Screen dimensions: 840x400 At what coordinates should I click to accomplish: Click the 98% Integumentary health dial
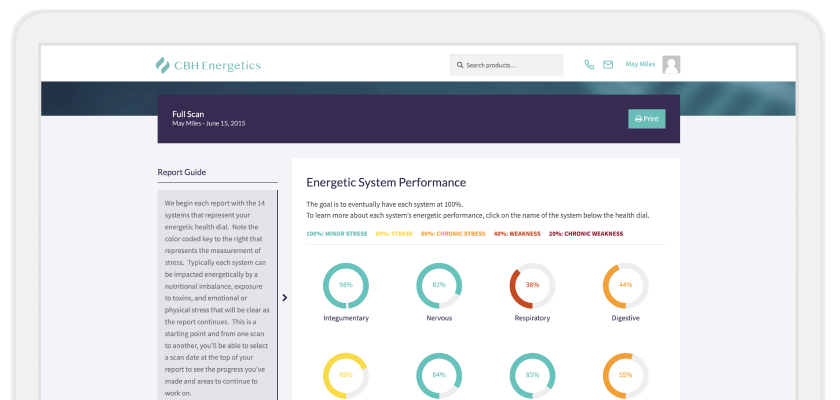point(346,285)
